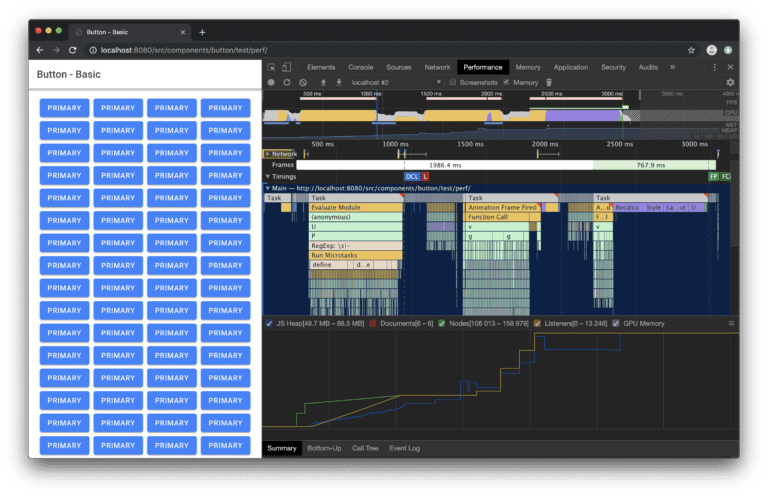This screenshot has height=496, width=768.
Task: Expand the Network track
Action: [267, 154]
